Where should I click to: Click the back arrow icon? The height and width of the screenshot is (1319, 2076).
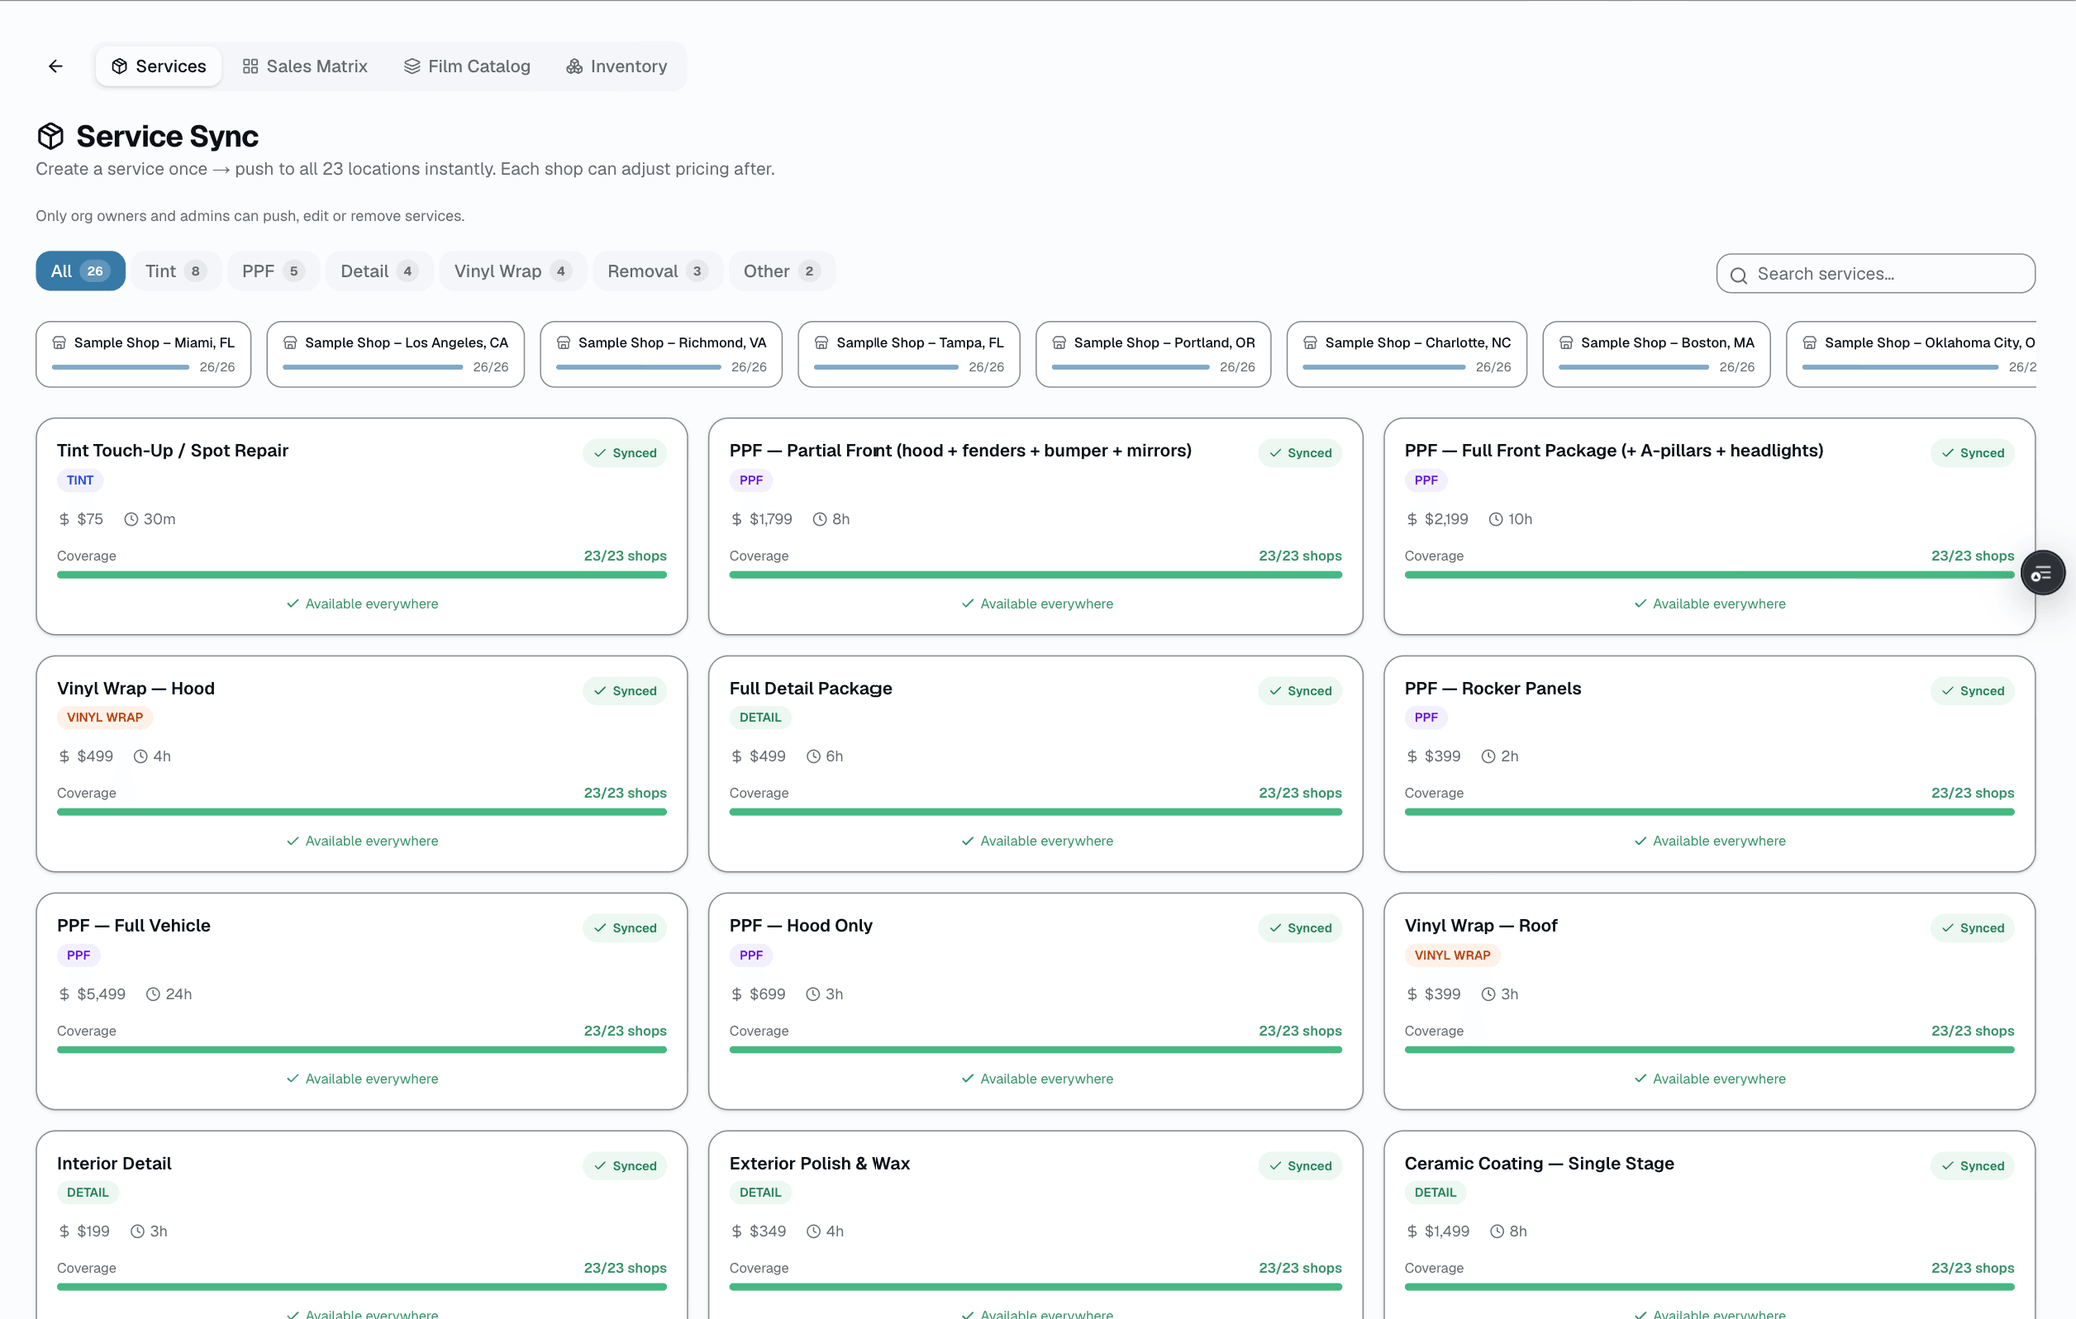(x=55, y=66)
